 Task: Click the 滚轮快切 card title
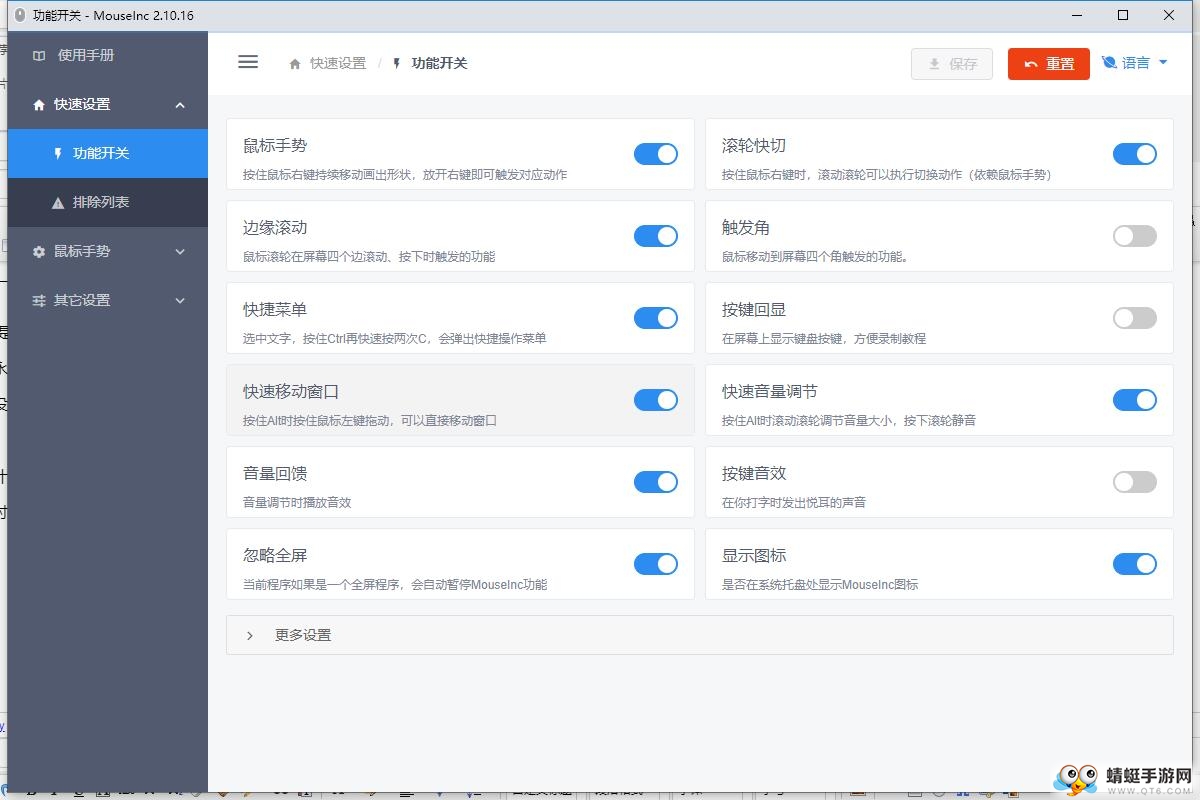[x=754, y=146]
